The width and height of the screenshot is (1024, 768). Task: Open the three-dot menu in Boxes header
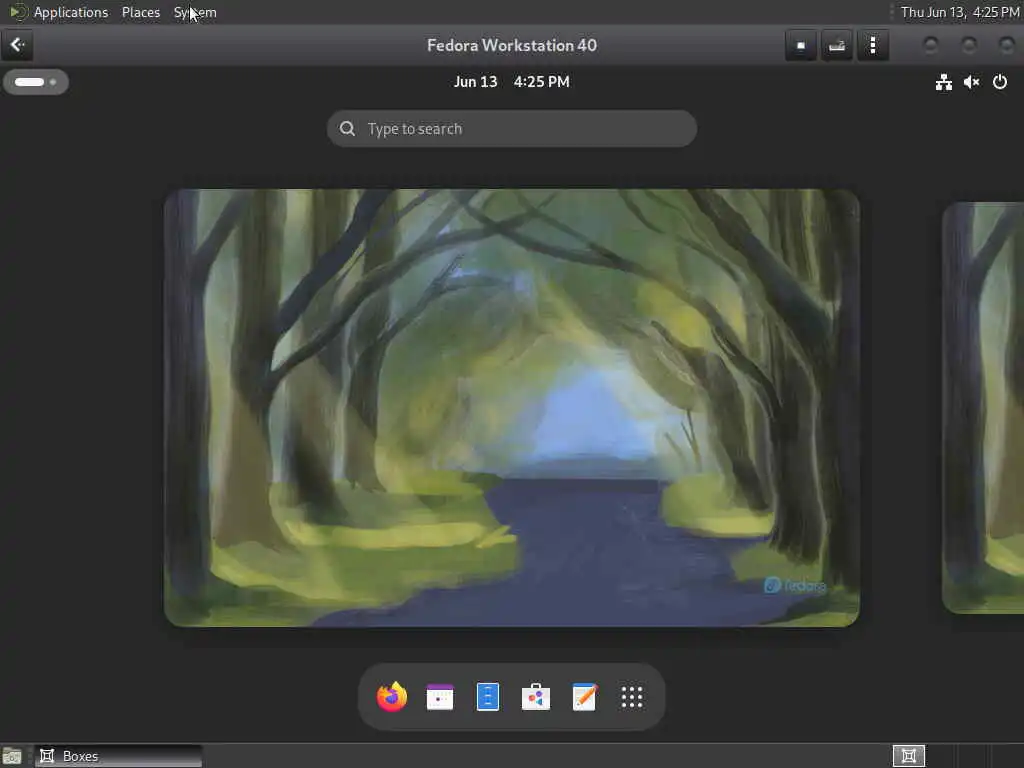click(x=873, y=45)
